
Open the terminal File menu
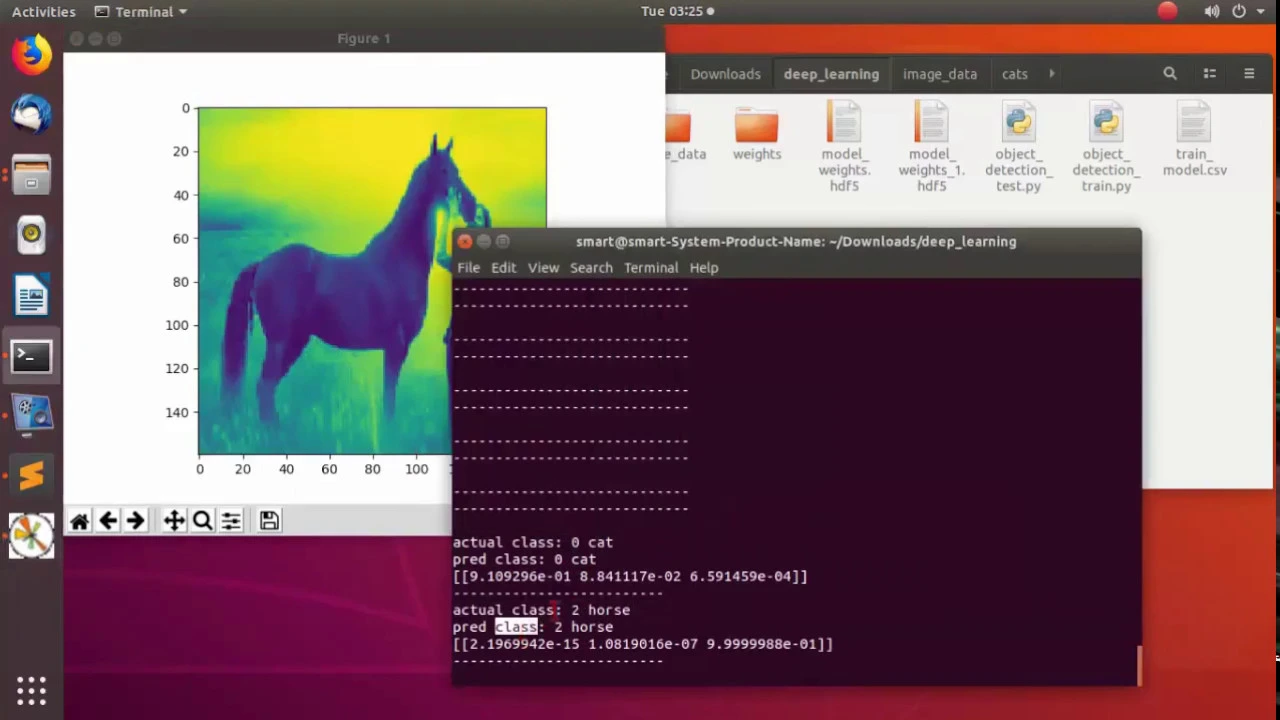pyautogui.click(x=468, y=267)
